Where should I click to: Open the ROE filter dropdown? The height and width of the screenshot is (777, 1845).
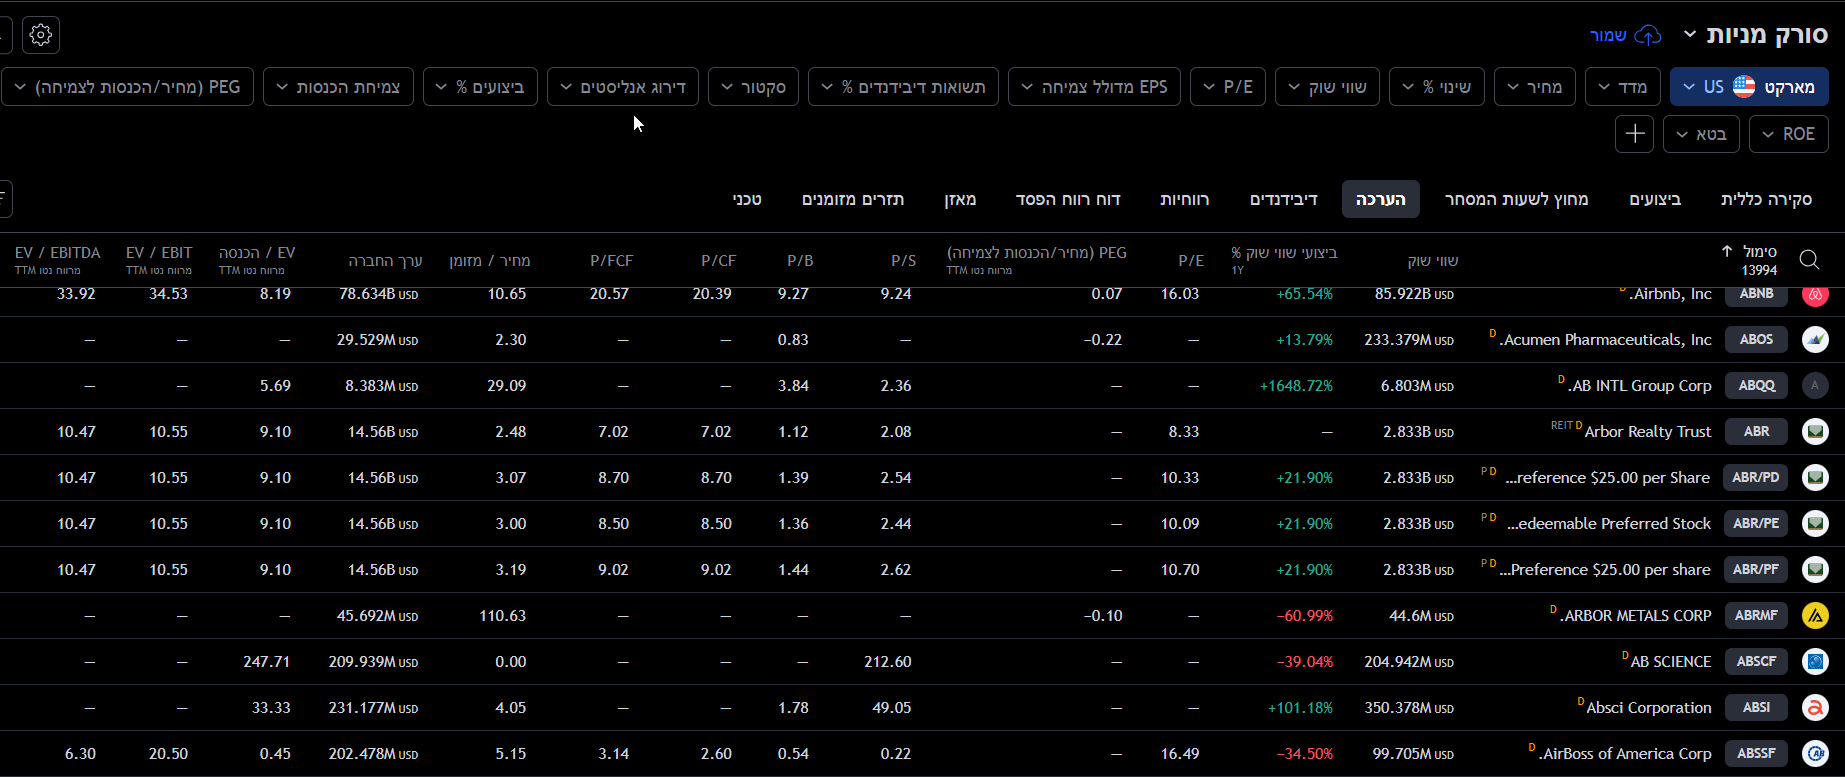pos(1789,134)
